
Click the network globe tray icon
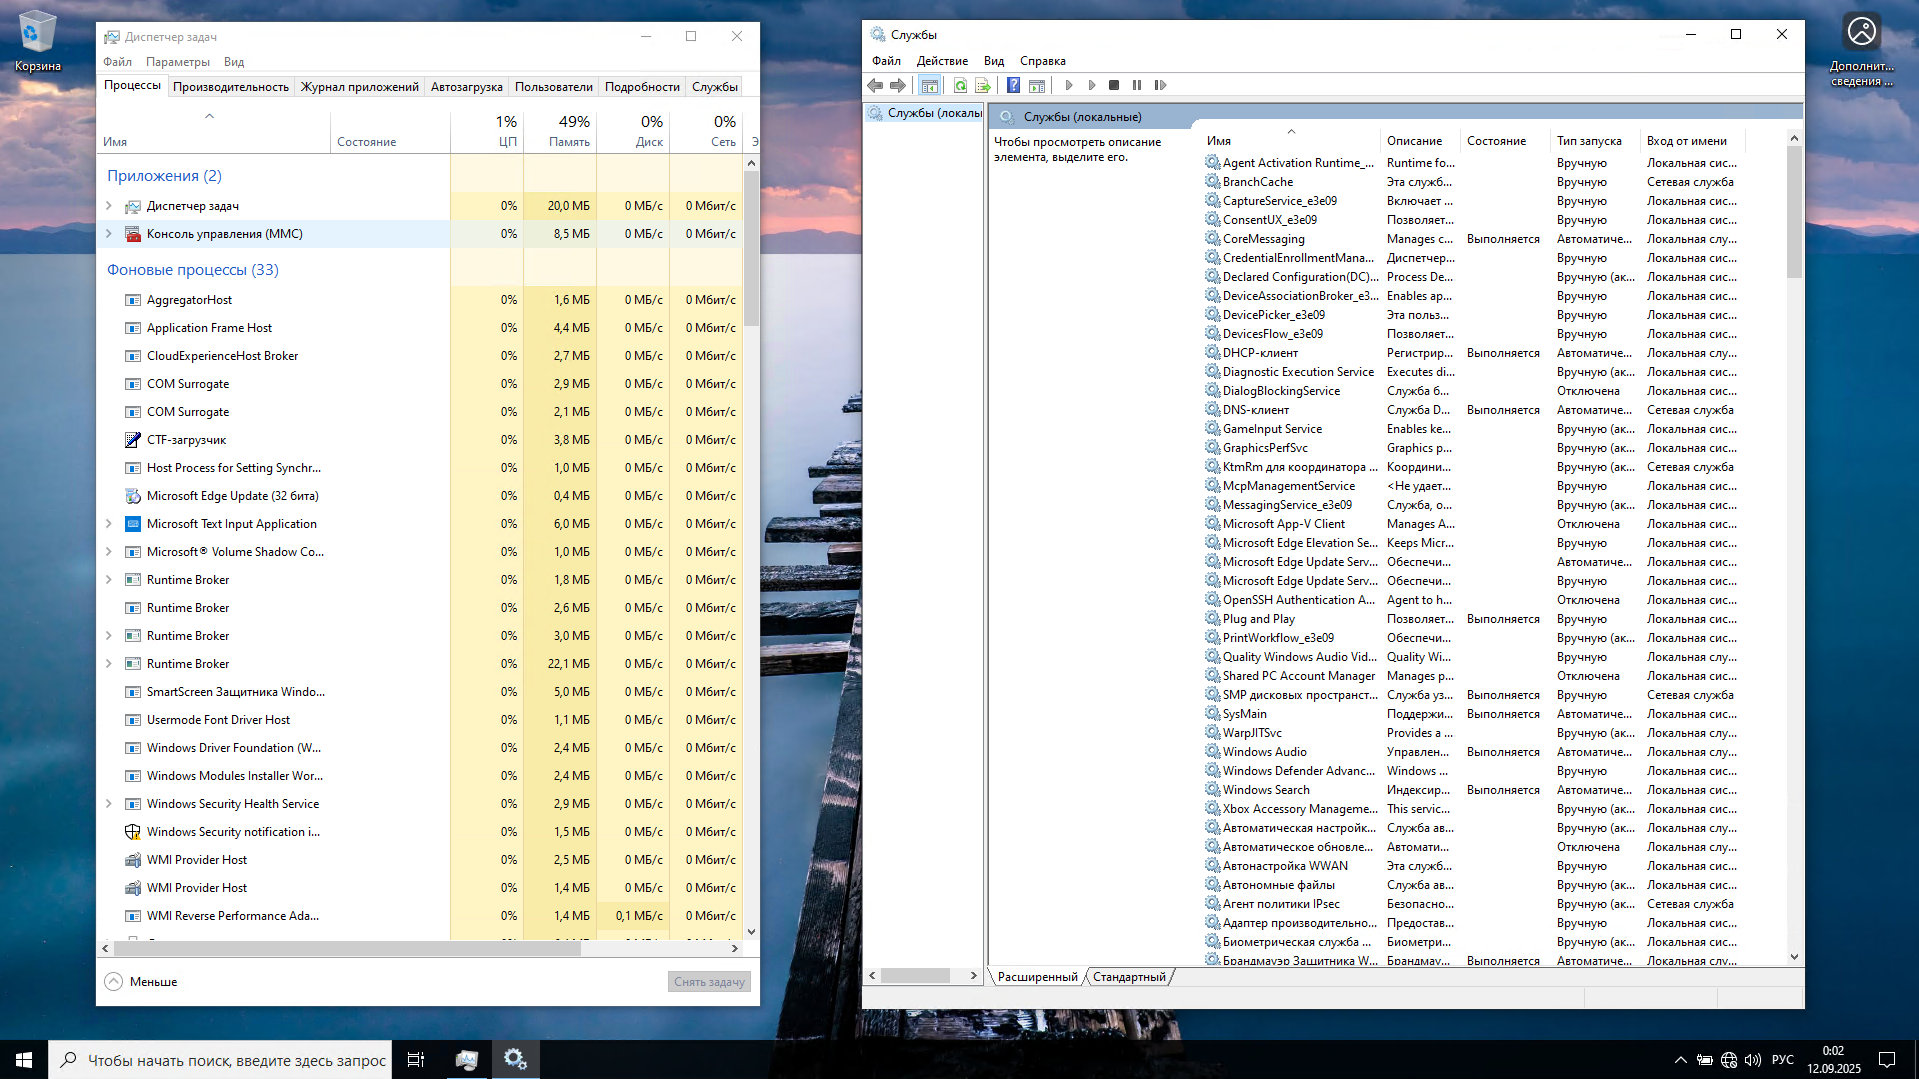point(1728,1060)
